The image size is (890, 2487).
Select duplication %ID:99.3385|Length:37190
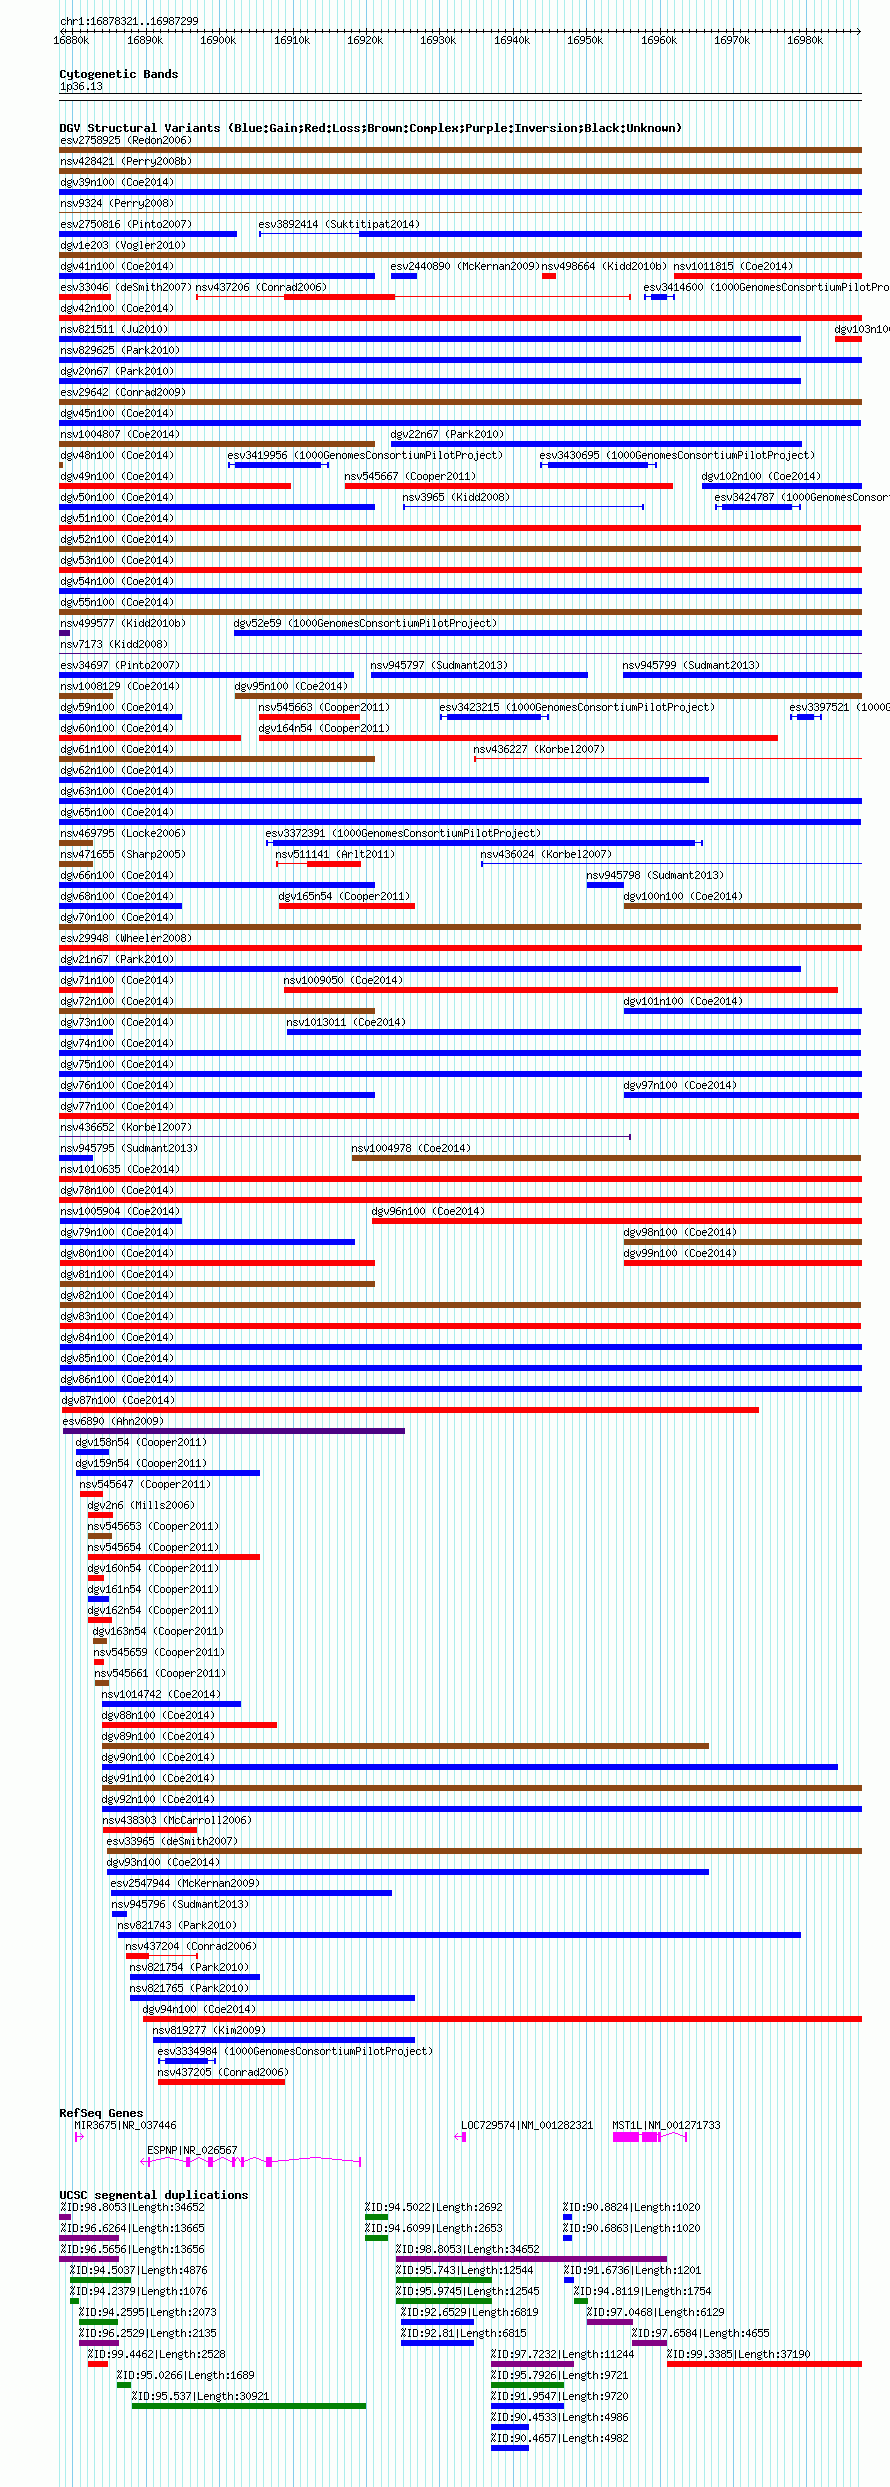click(739, 2354)
